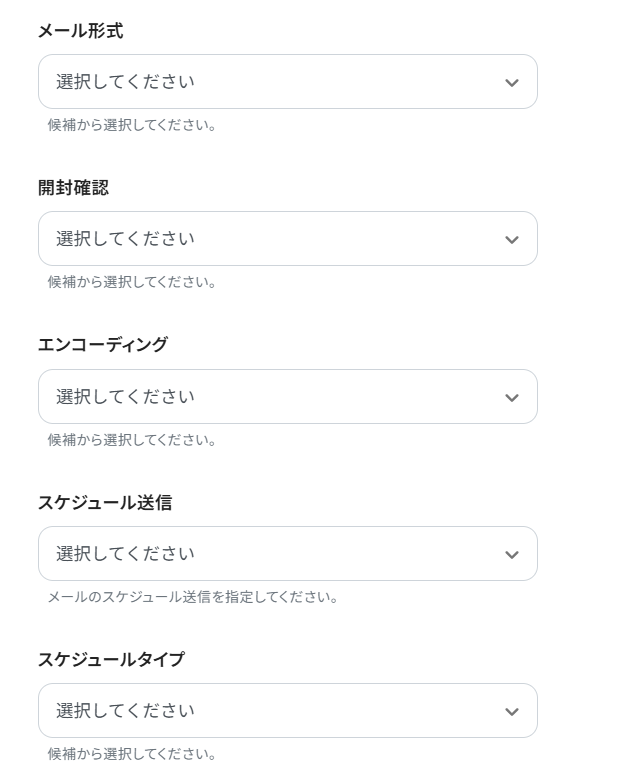Open the 開封確認 select box placeholder text
The height and width of the screenshot is (780, 620).
tap(125, 239)
